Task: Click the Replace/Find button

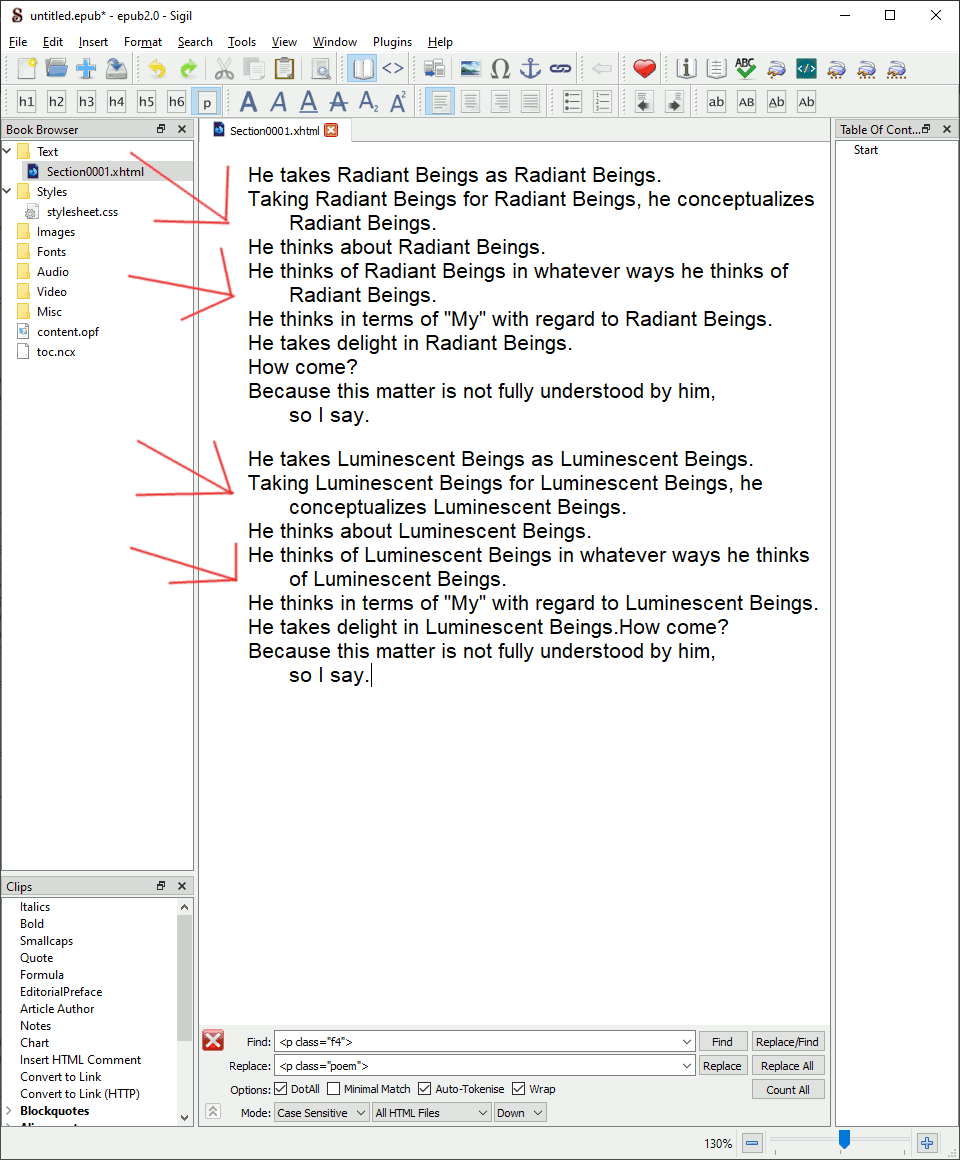Action: point(787,1042)
